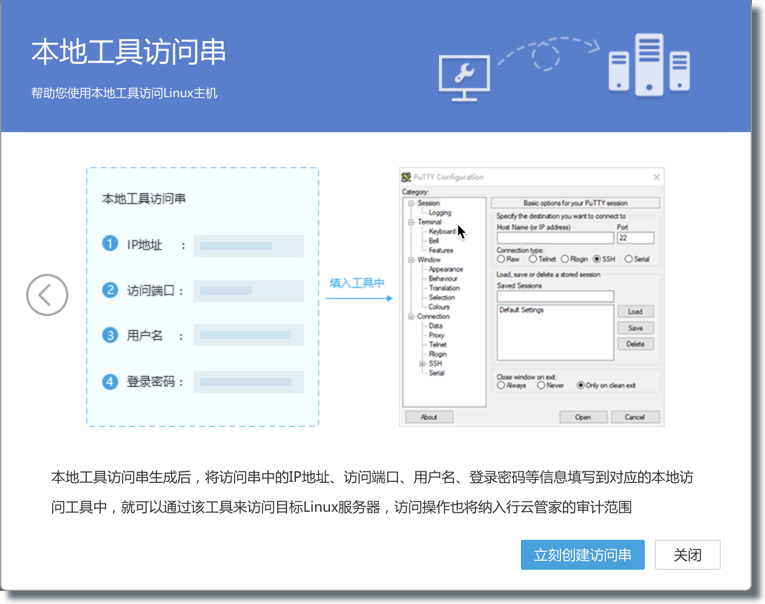
Task: Click the number 1 IP地址 step icon
Action: [110, 245]
